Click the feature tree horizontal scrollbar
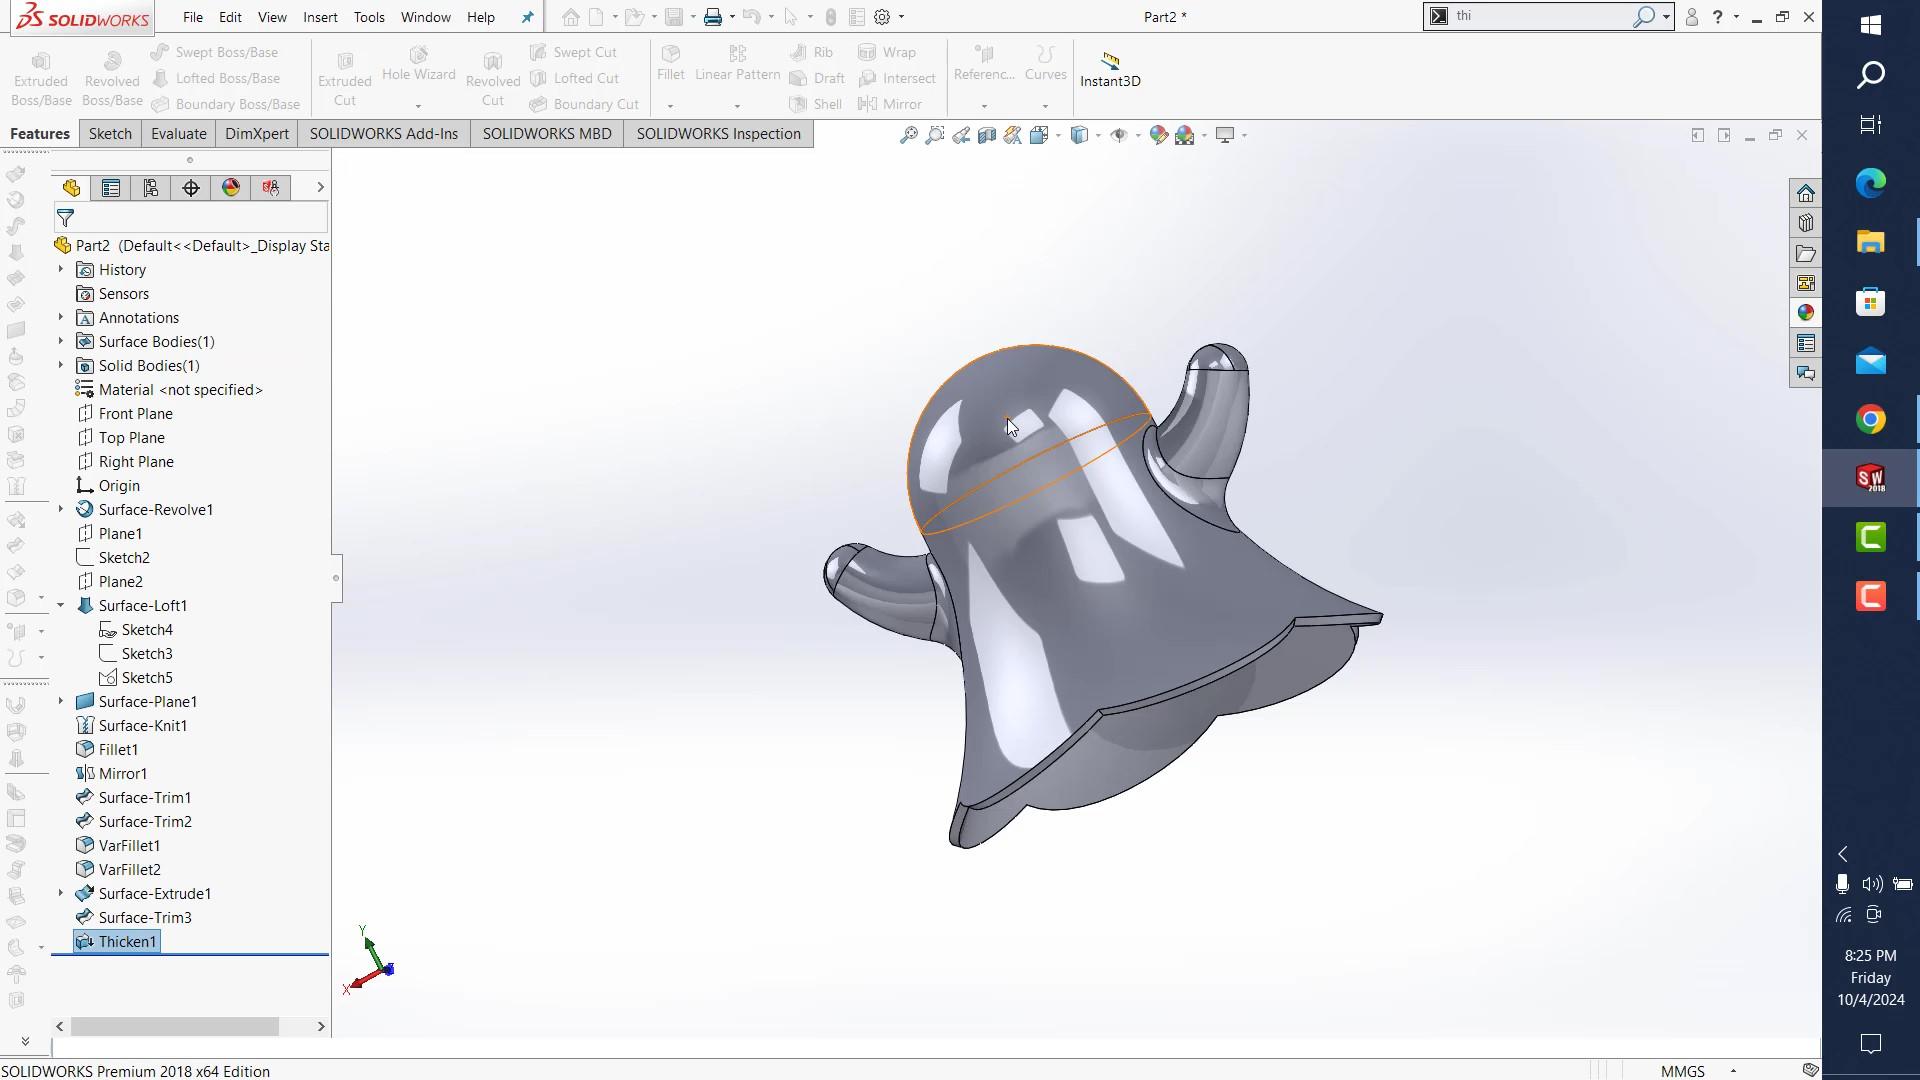The width and height of the screenshot is (1920, 1080). 175,1027
